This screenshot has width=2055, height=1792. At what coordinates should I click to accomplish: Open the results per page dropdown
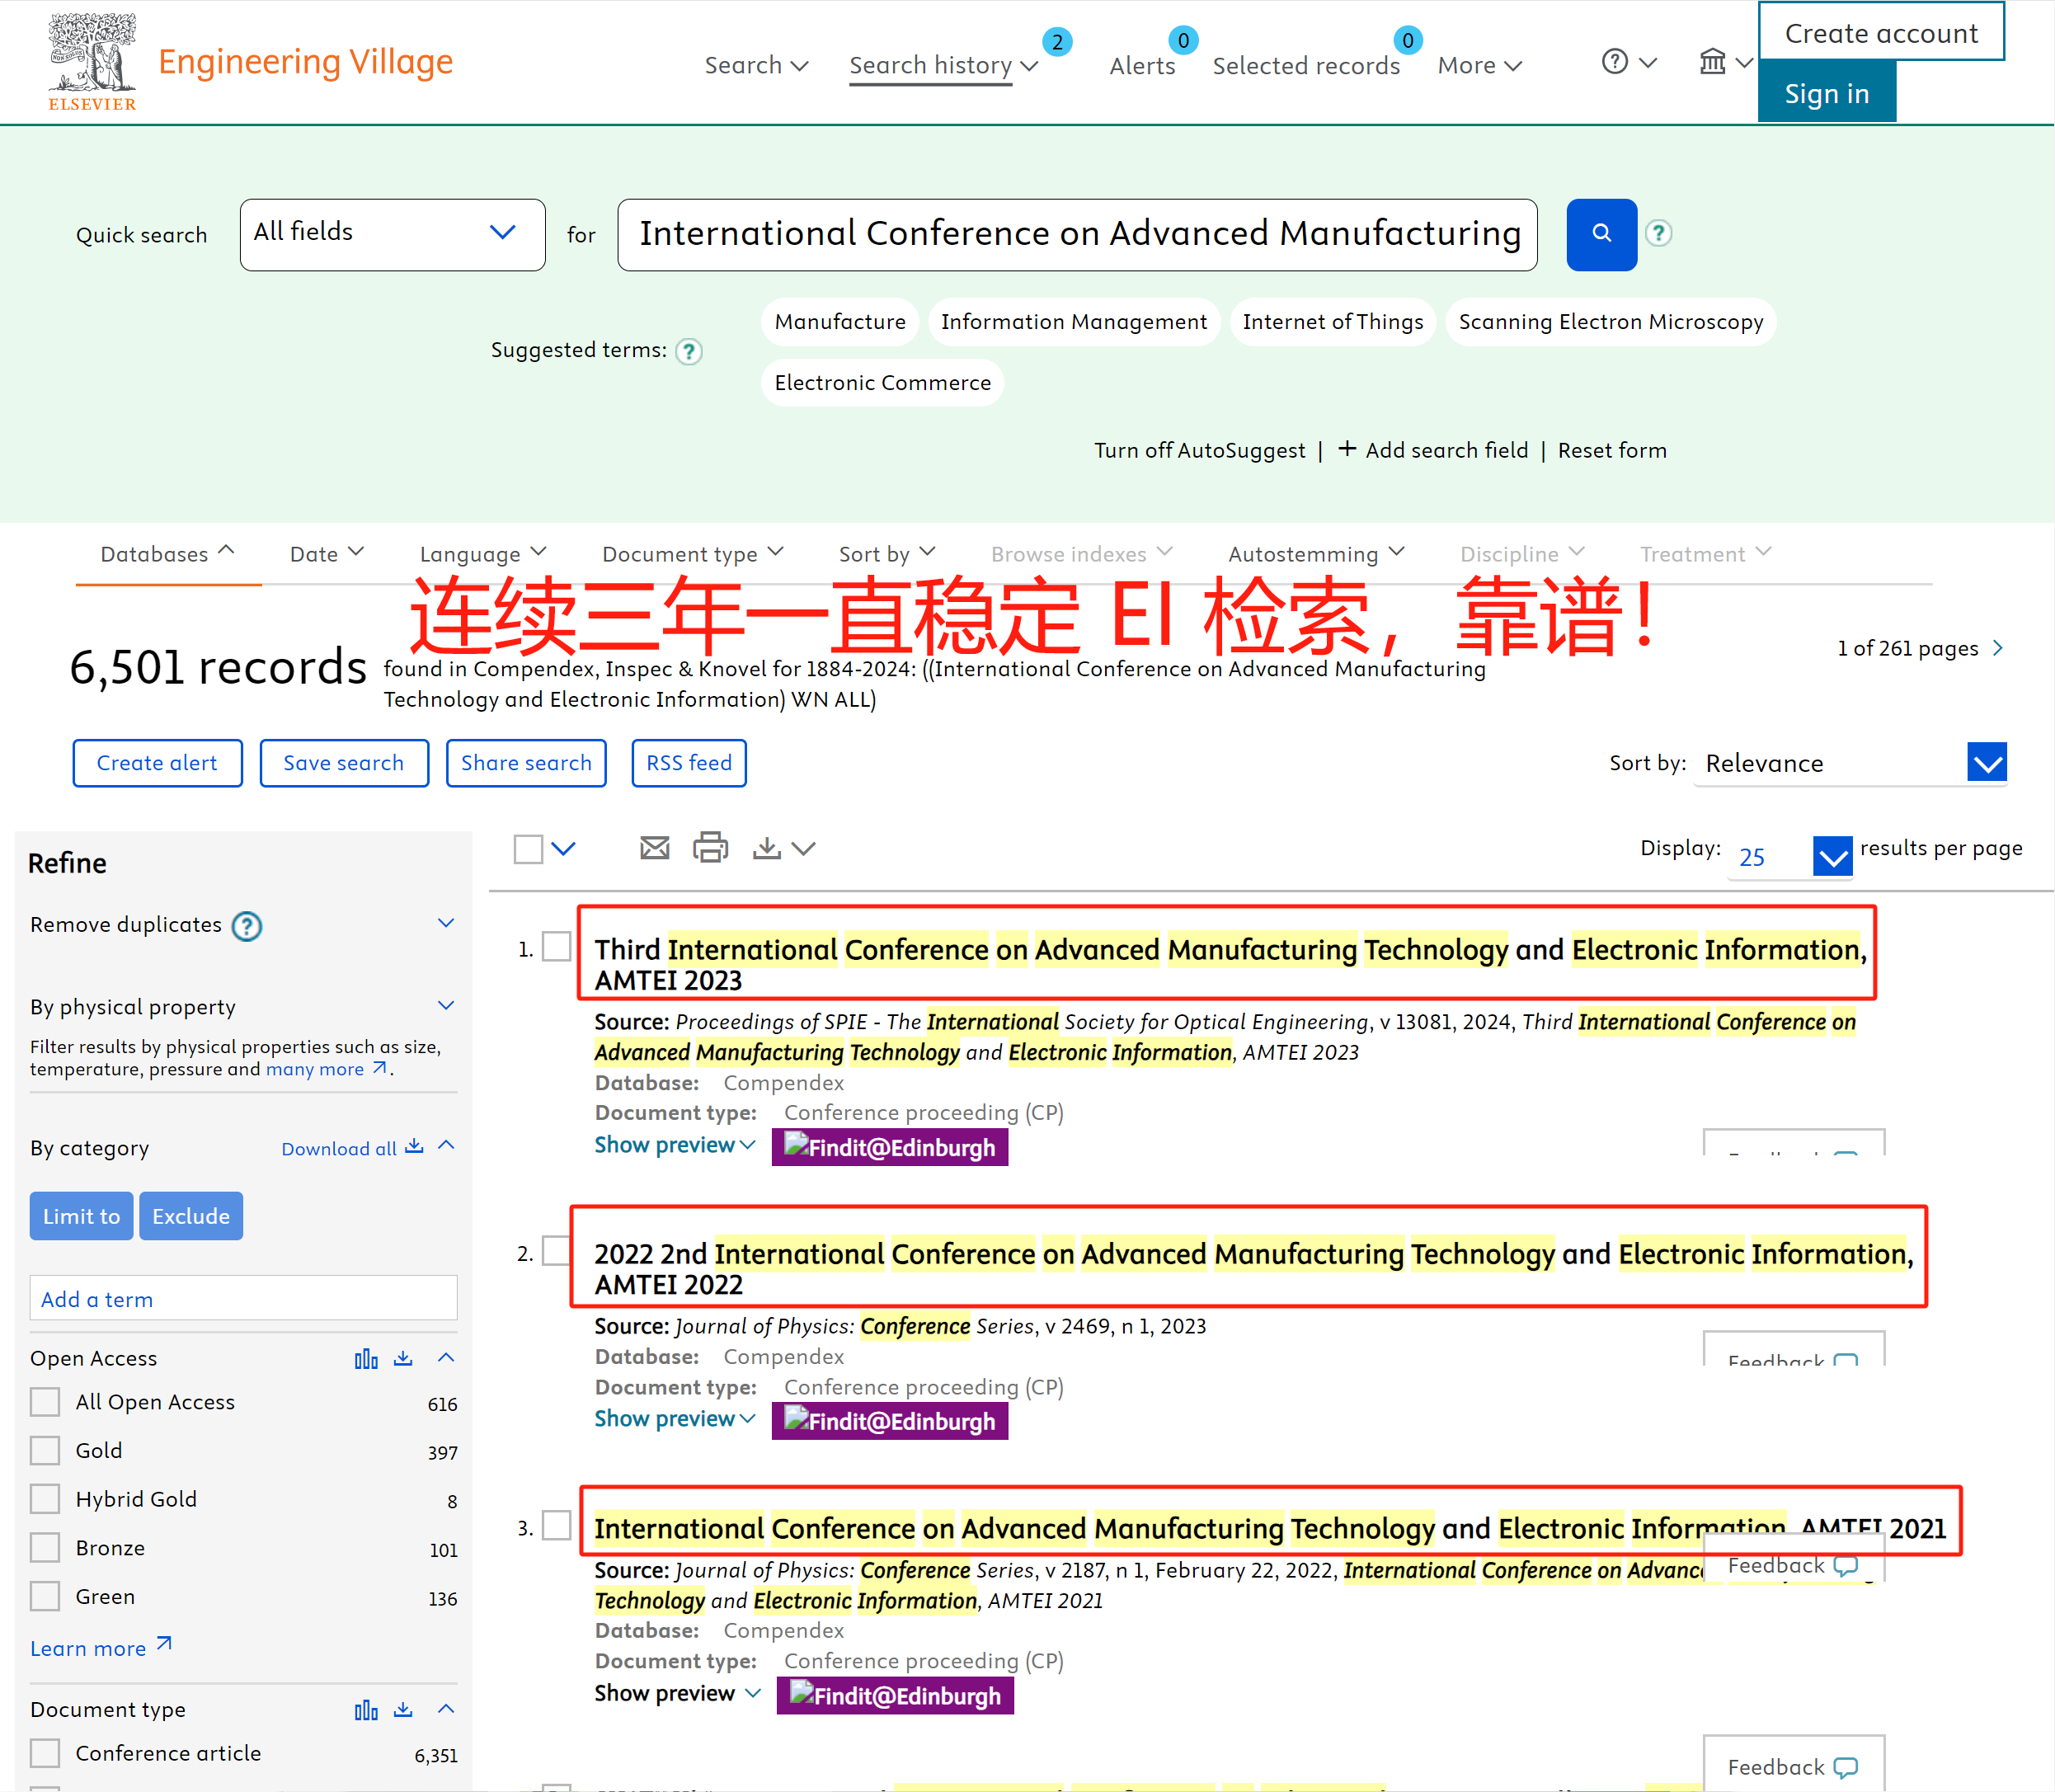click(1791, 856)
